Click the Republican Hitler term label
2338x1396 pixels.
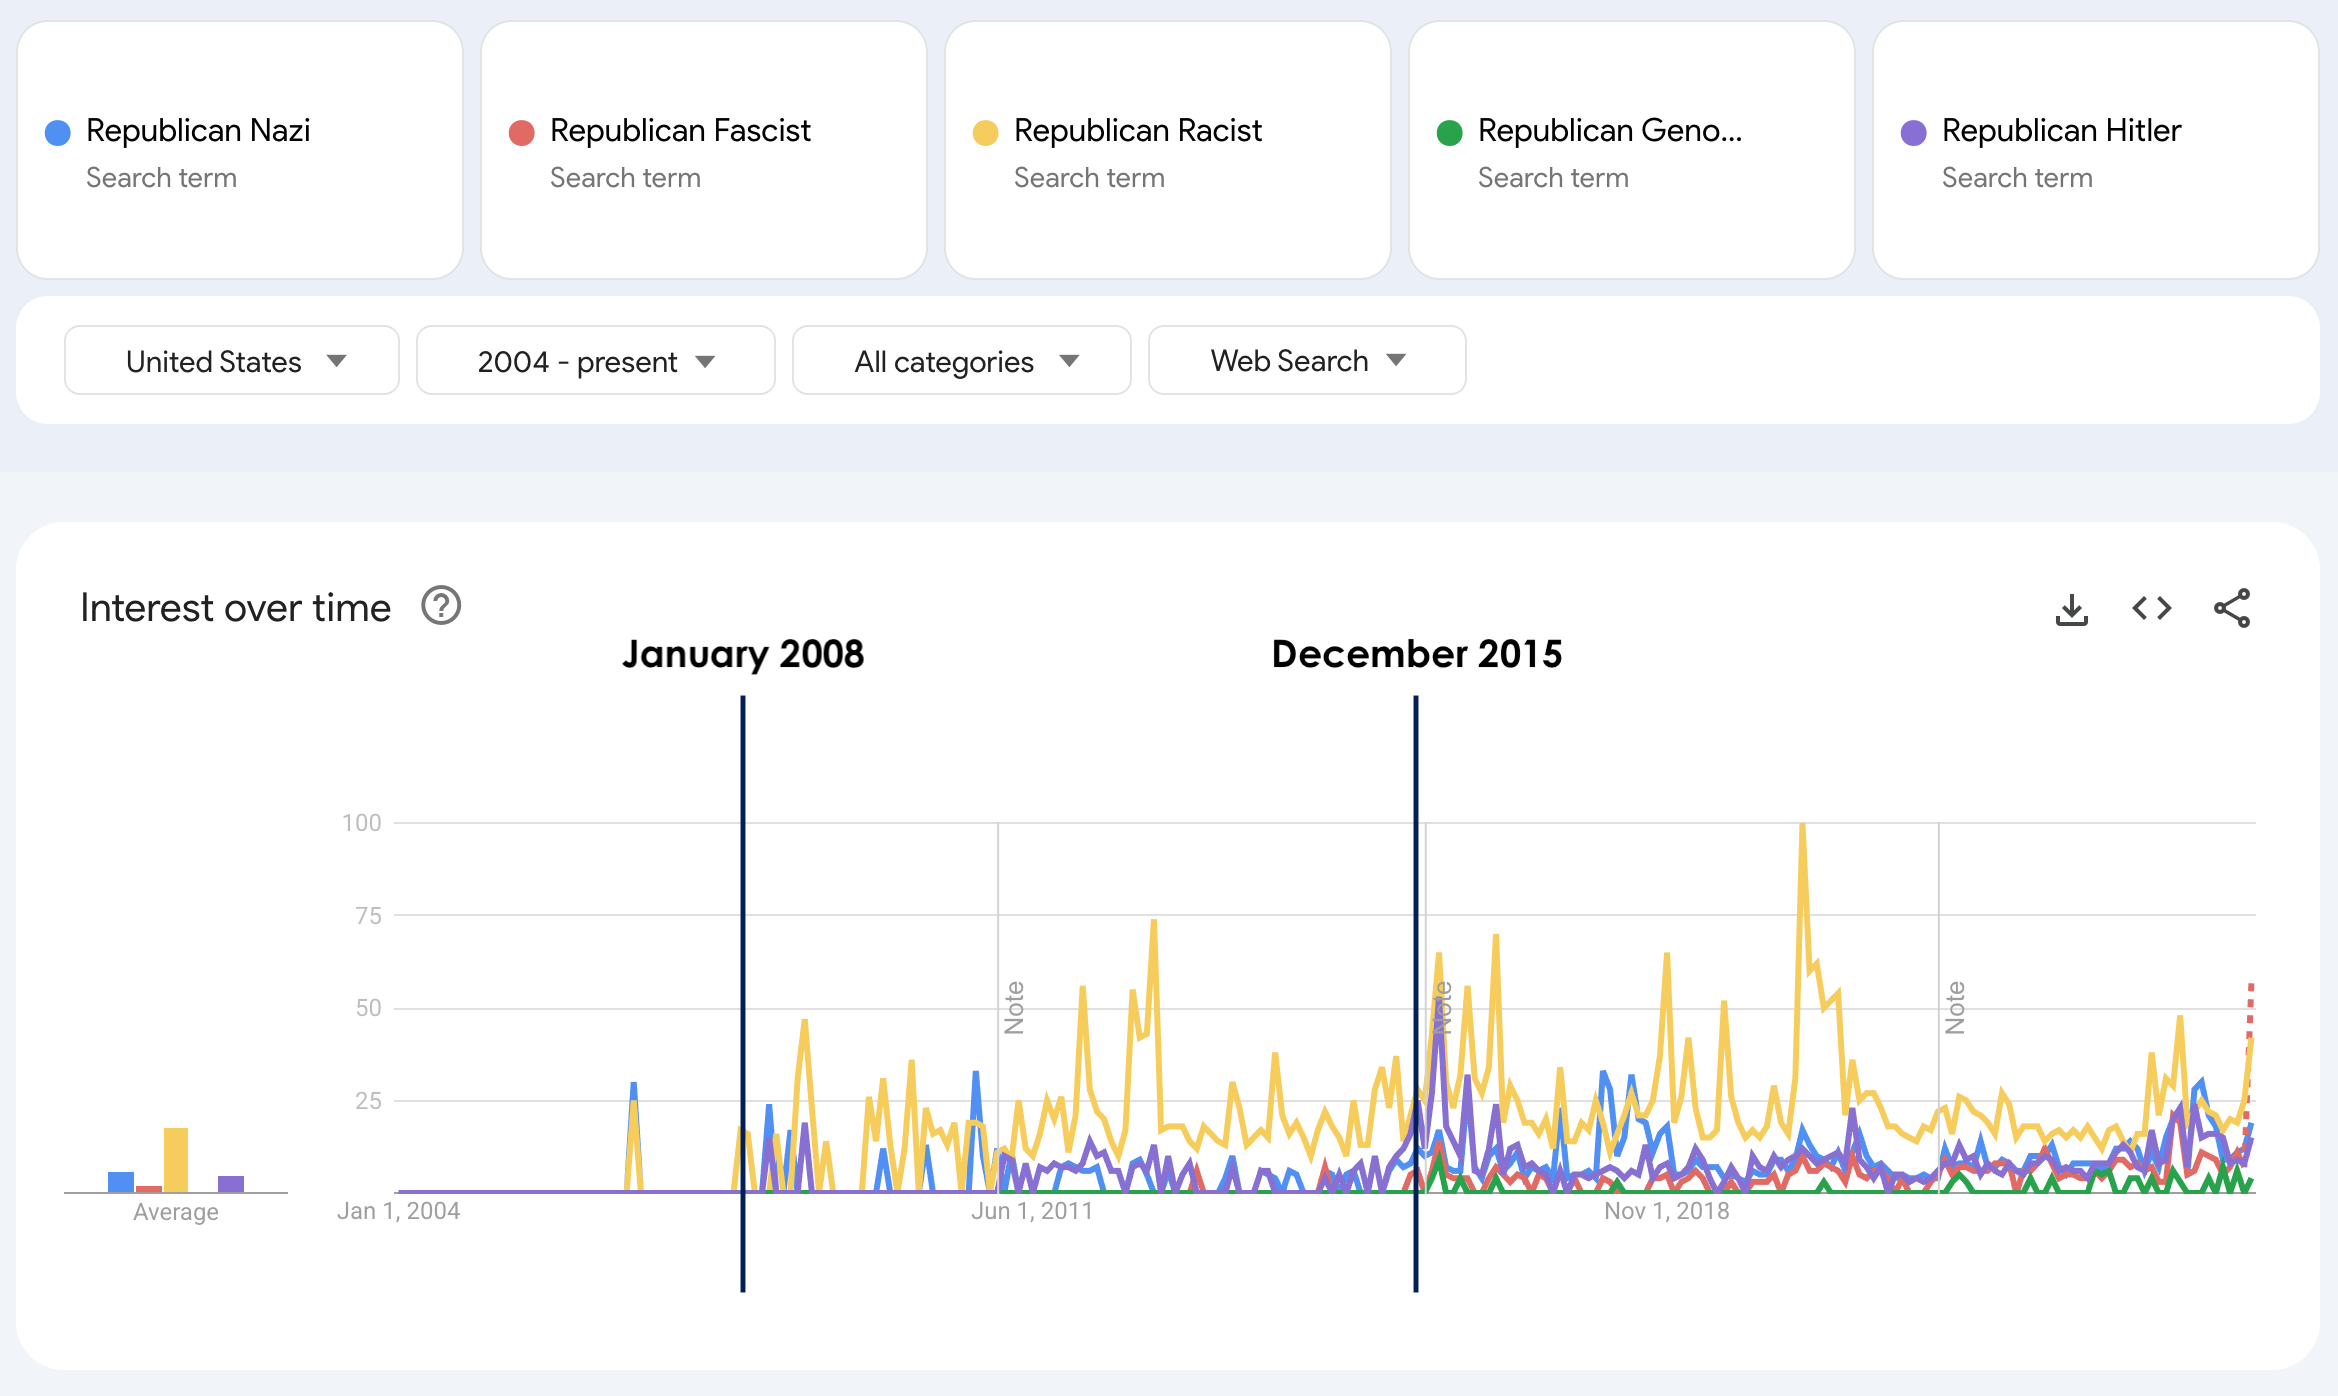tap(2060, 131)
